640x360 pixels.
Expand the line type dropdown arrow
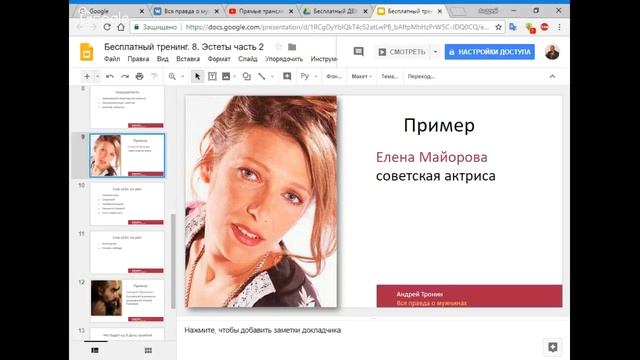272,76
